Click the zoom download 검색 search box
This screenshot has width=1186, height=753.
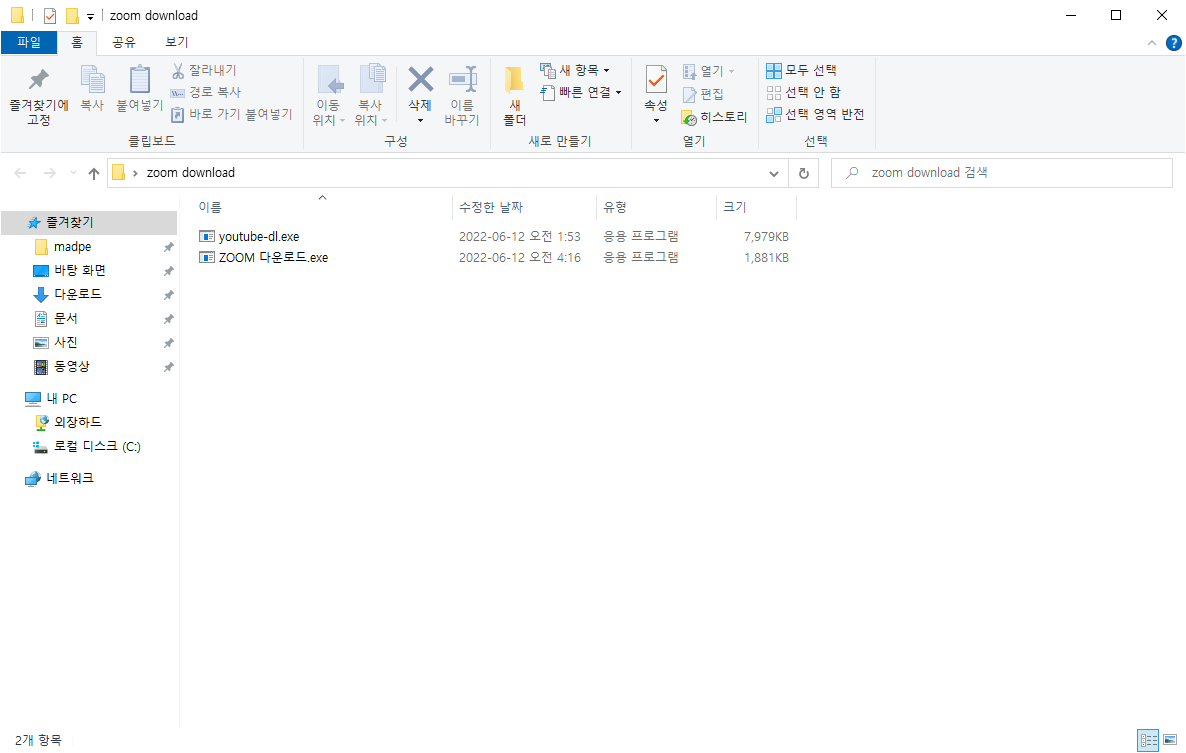[1001, 173]
